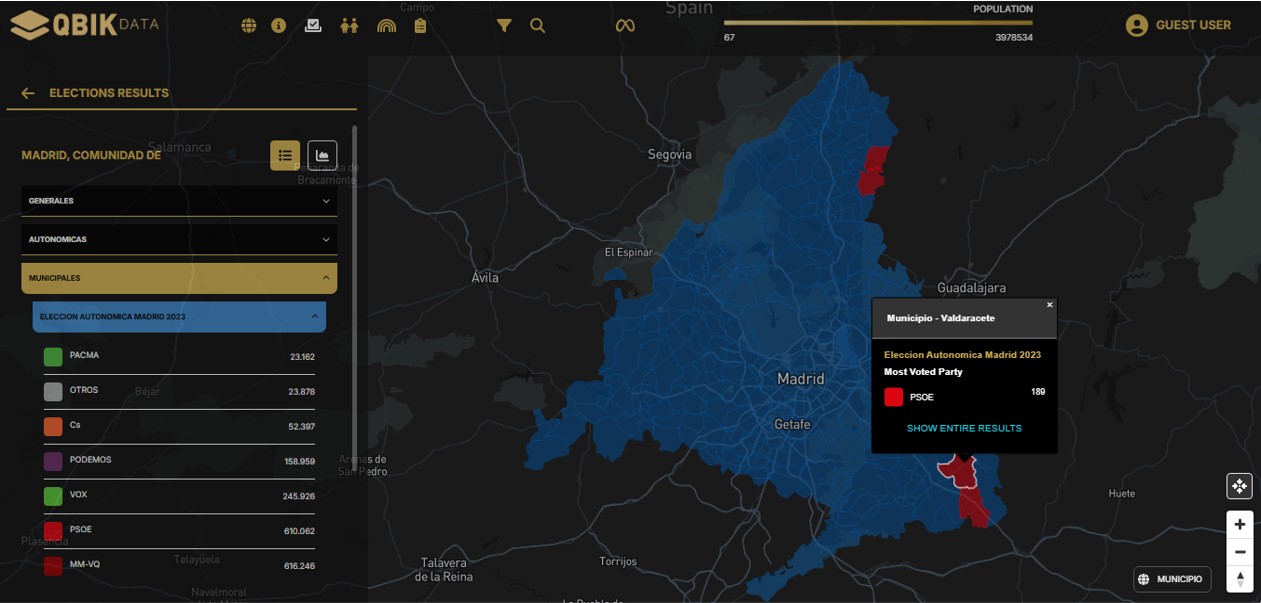Open the filter funnel tool
This screenshot has height=603, width=1261.
coord(504,26)
